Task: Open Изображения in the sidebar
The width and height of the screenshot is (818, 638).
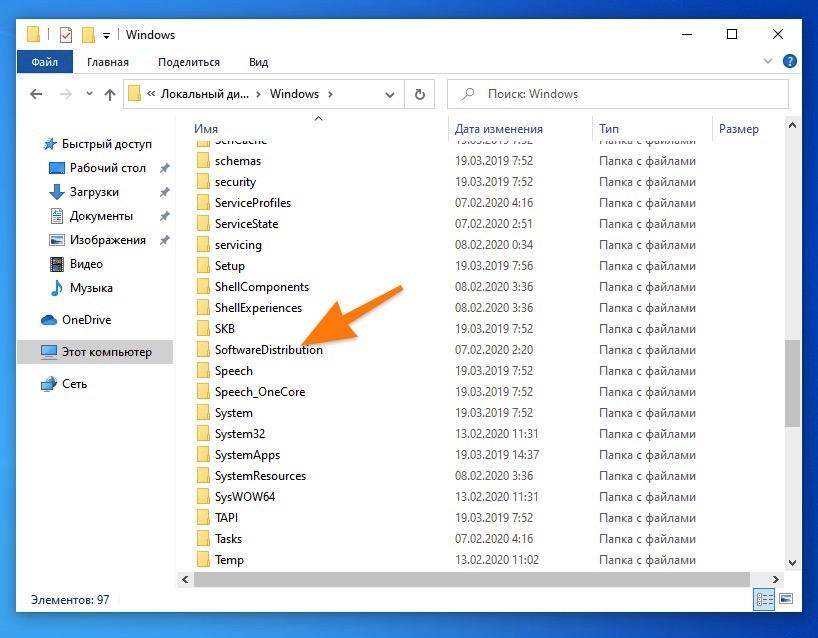Action: click(x=107, y=240)
